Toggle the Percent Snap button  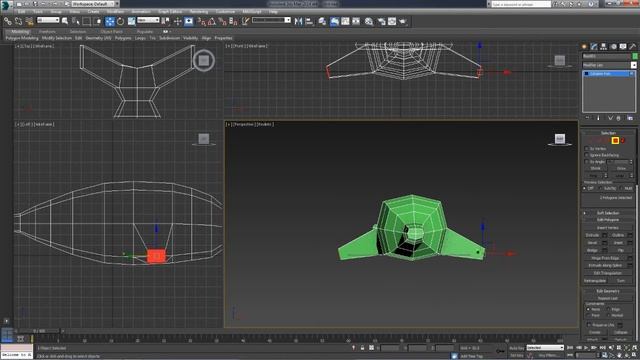coord(222,21)
